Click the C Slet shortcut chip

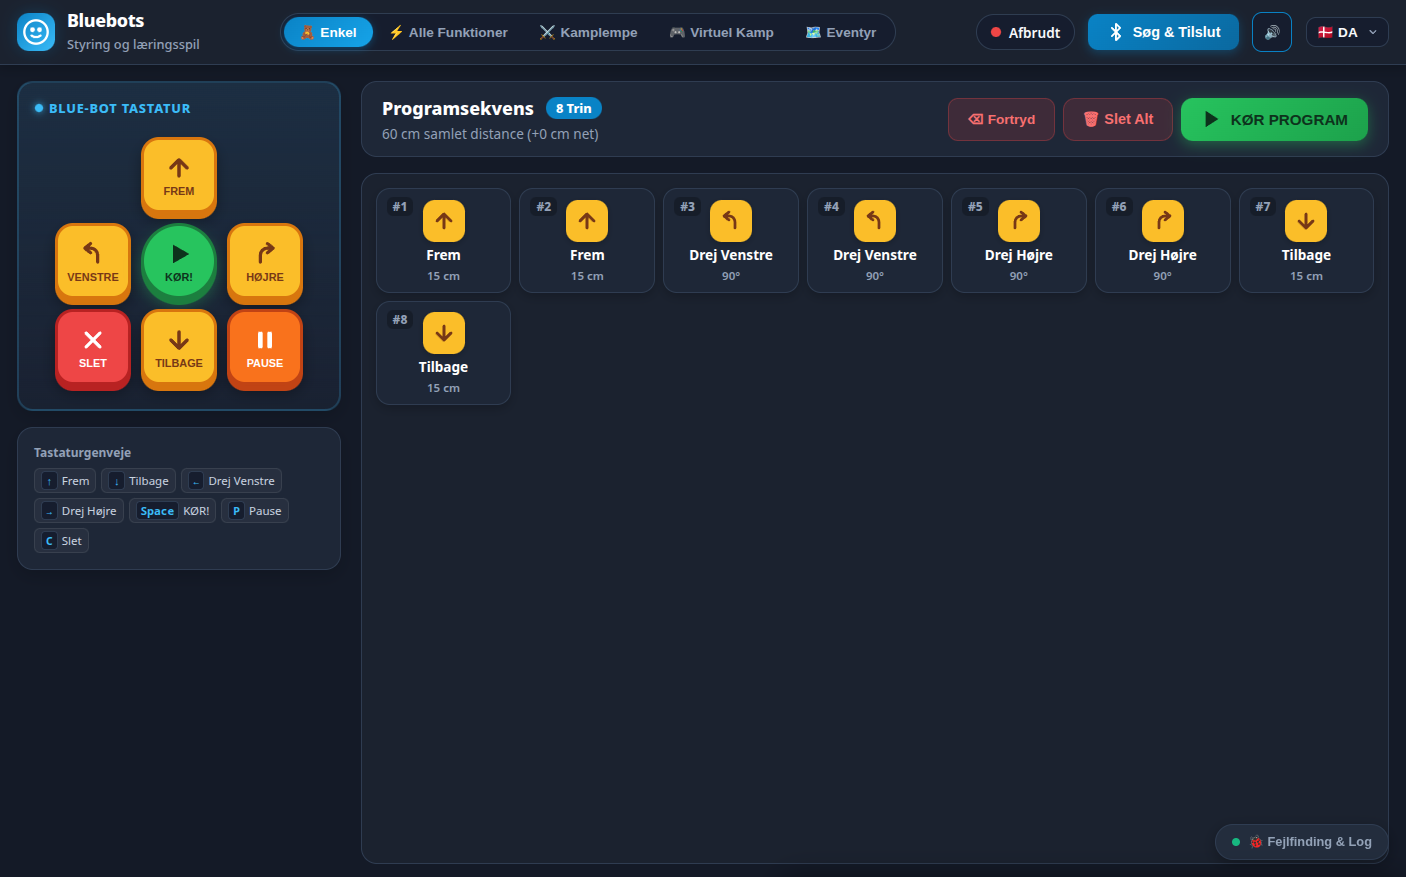(x=61, y=541)
